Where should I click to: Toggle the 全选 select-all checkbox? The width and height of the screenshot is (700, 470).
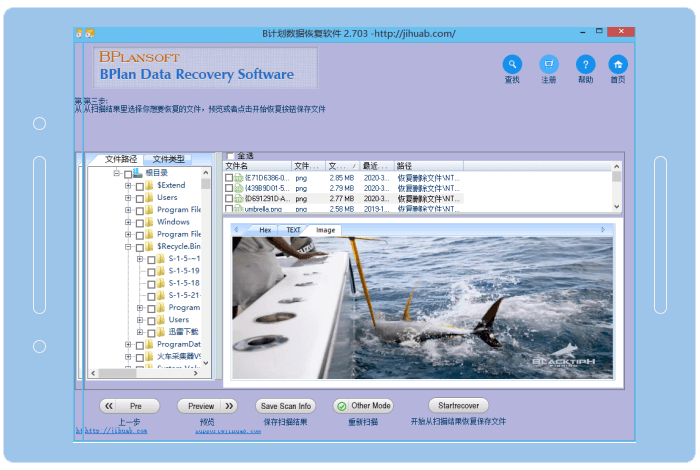click(x=232, y=156)
